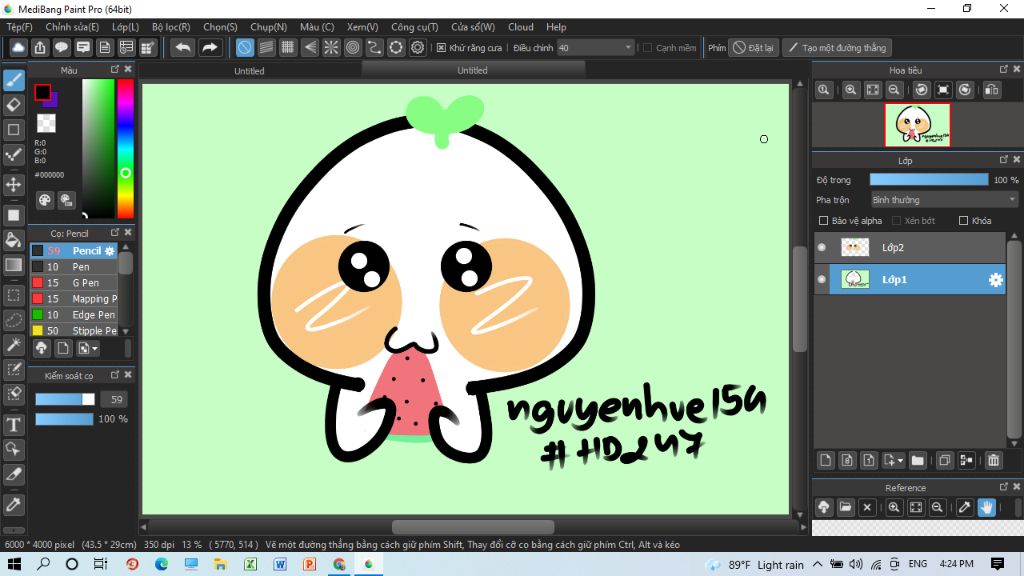Open the Chỉnh sửa(E) menu
This screenshot has width=1024, height=576.
click(72, 27)
